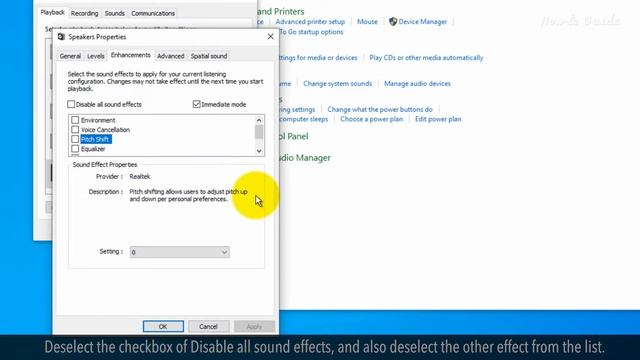Select Pitch Shift effect label
Screen dimensions: 640x360
[x=95, y=139]
